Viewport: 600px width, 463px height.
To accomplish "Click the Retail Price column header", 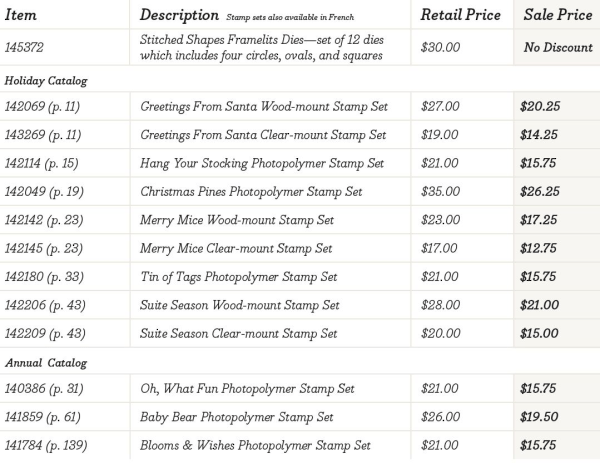I will (460, 15).
